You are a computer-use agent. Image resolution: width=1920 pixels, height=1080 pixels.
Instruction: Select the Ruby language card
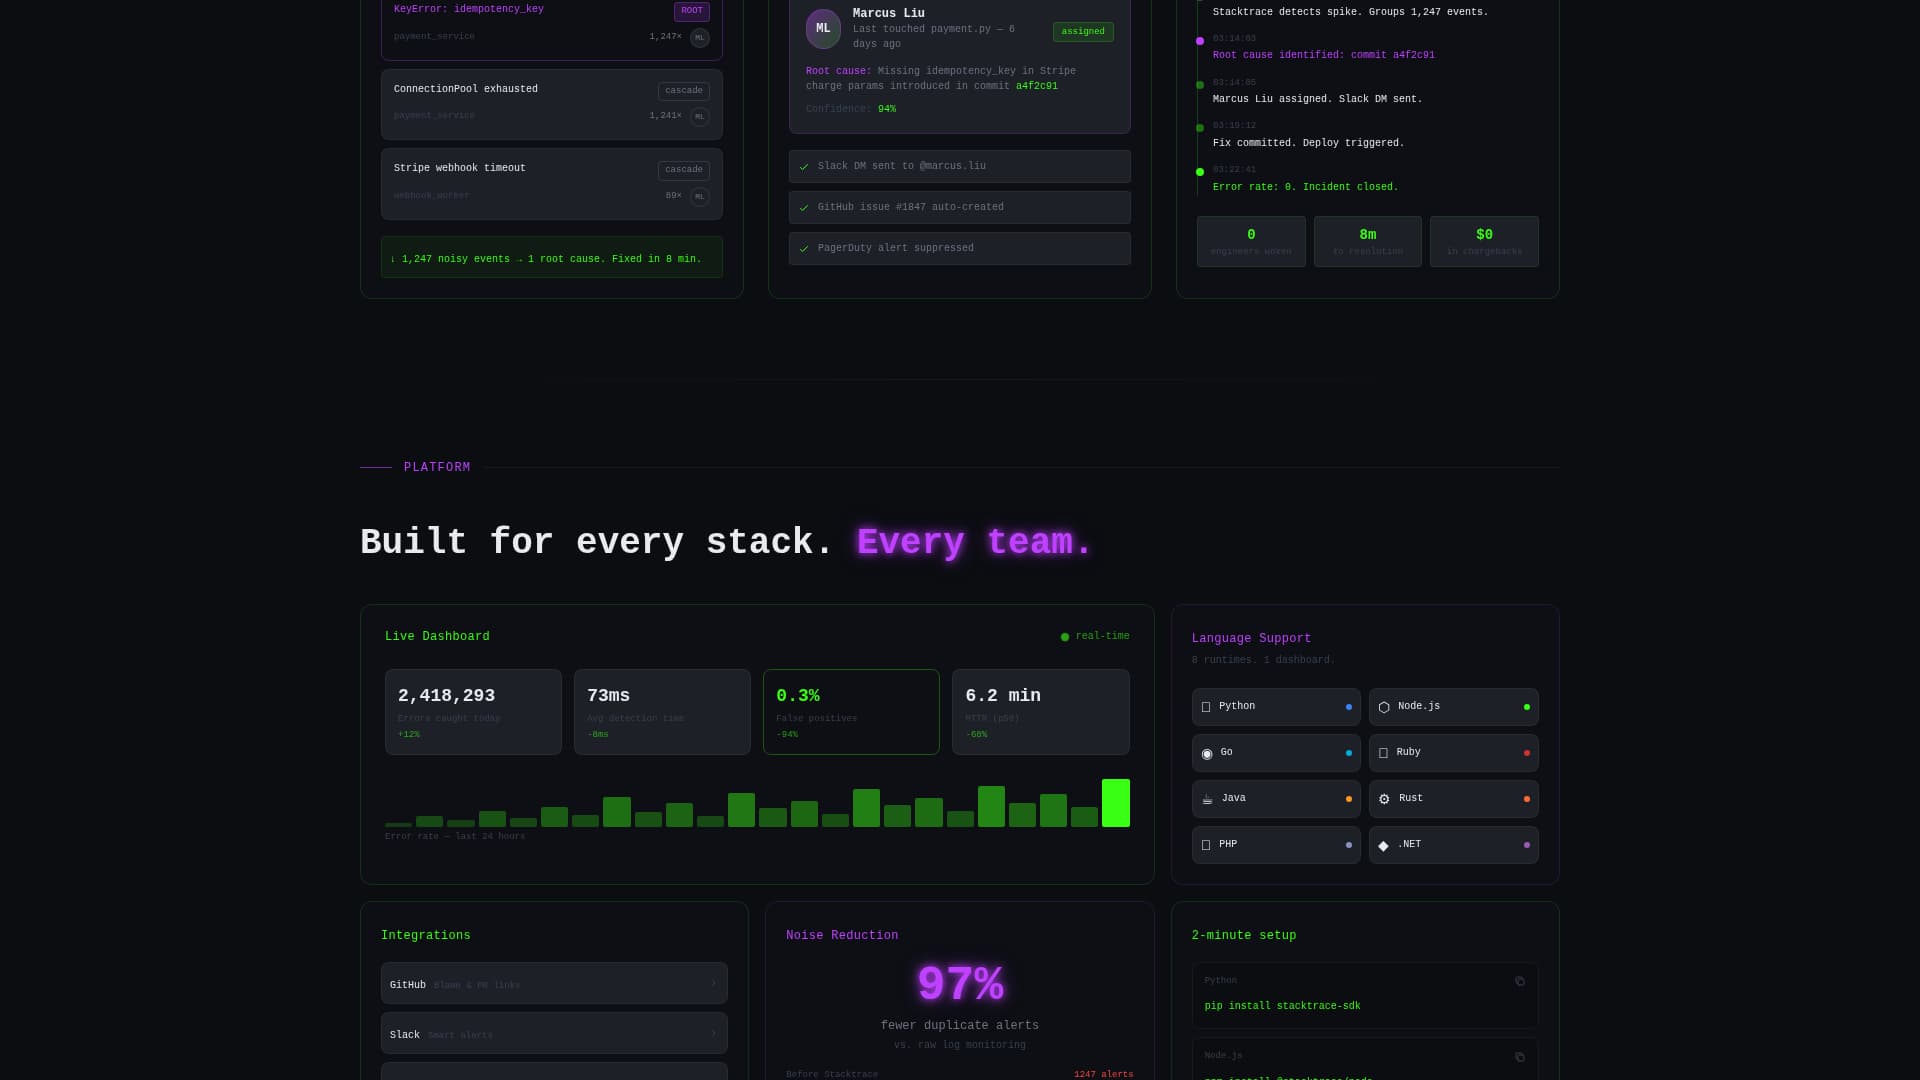pos(1454,753)
